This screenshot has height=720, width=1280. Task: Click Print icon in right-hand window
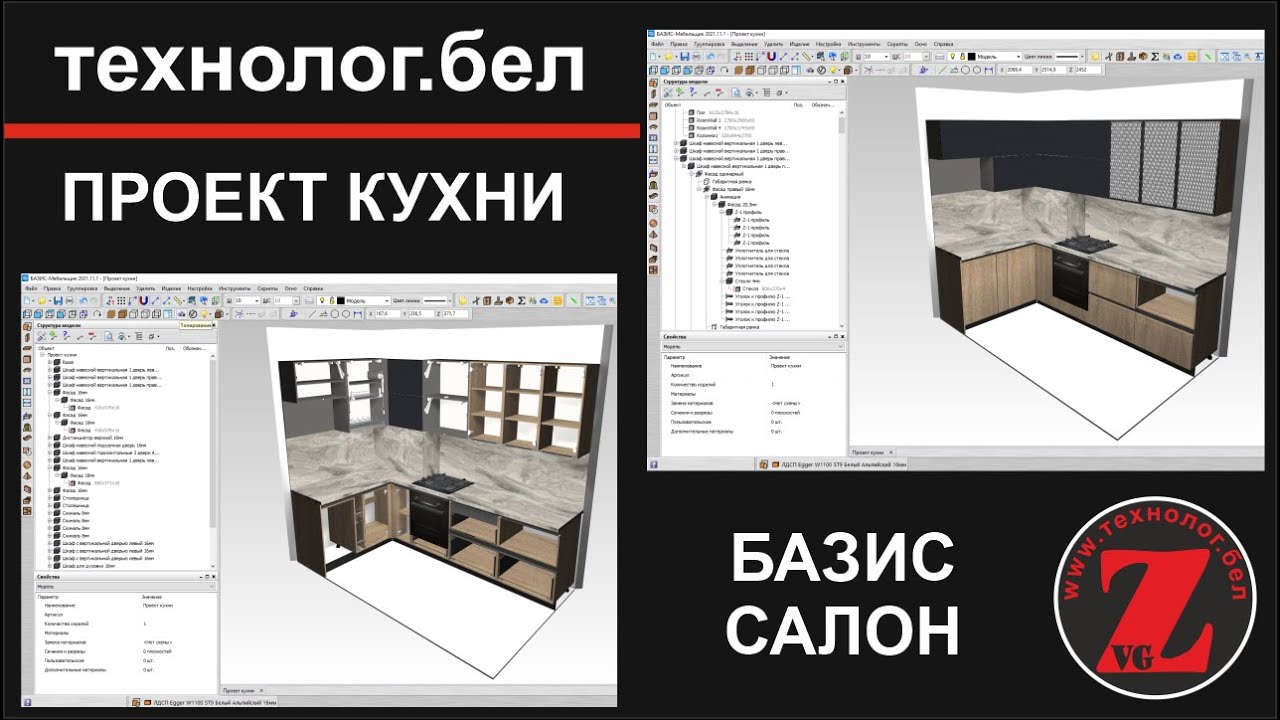[x=697, y=56]
